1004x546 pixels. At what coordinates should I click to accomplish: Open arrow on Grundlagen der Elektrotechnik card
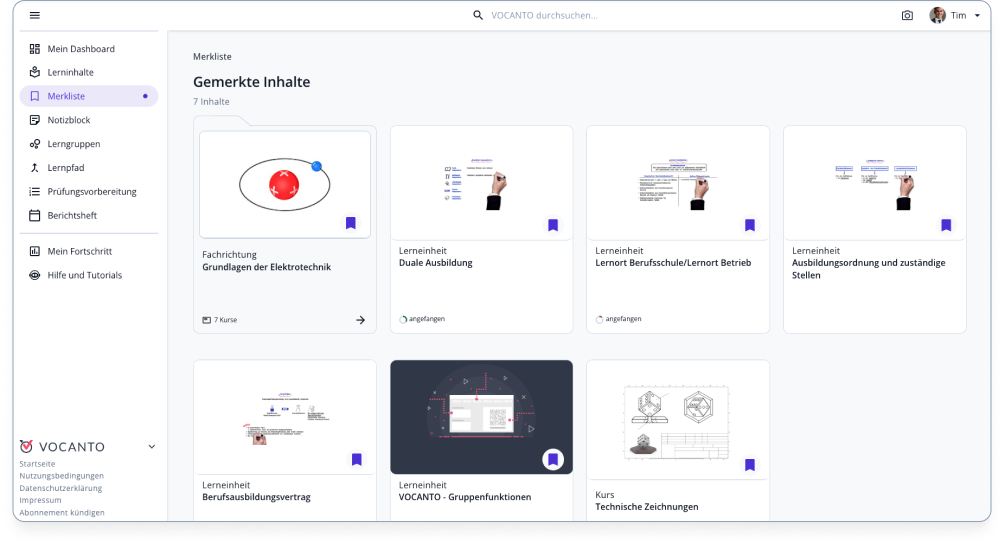tap(360, 320)
